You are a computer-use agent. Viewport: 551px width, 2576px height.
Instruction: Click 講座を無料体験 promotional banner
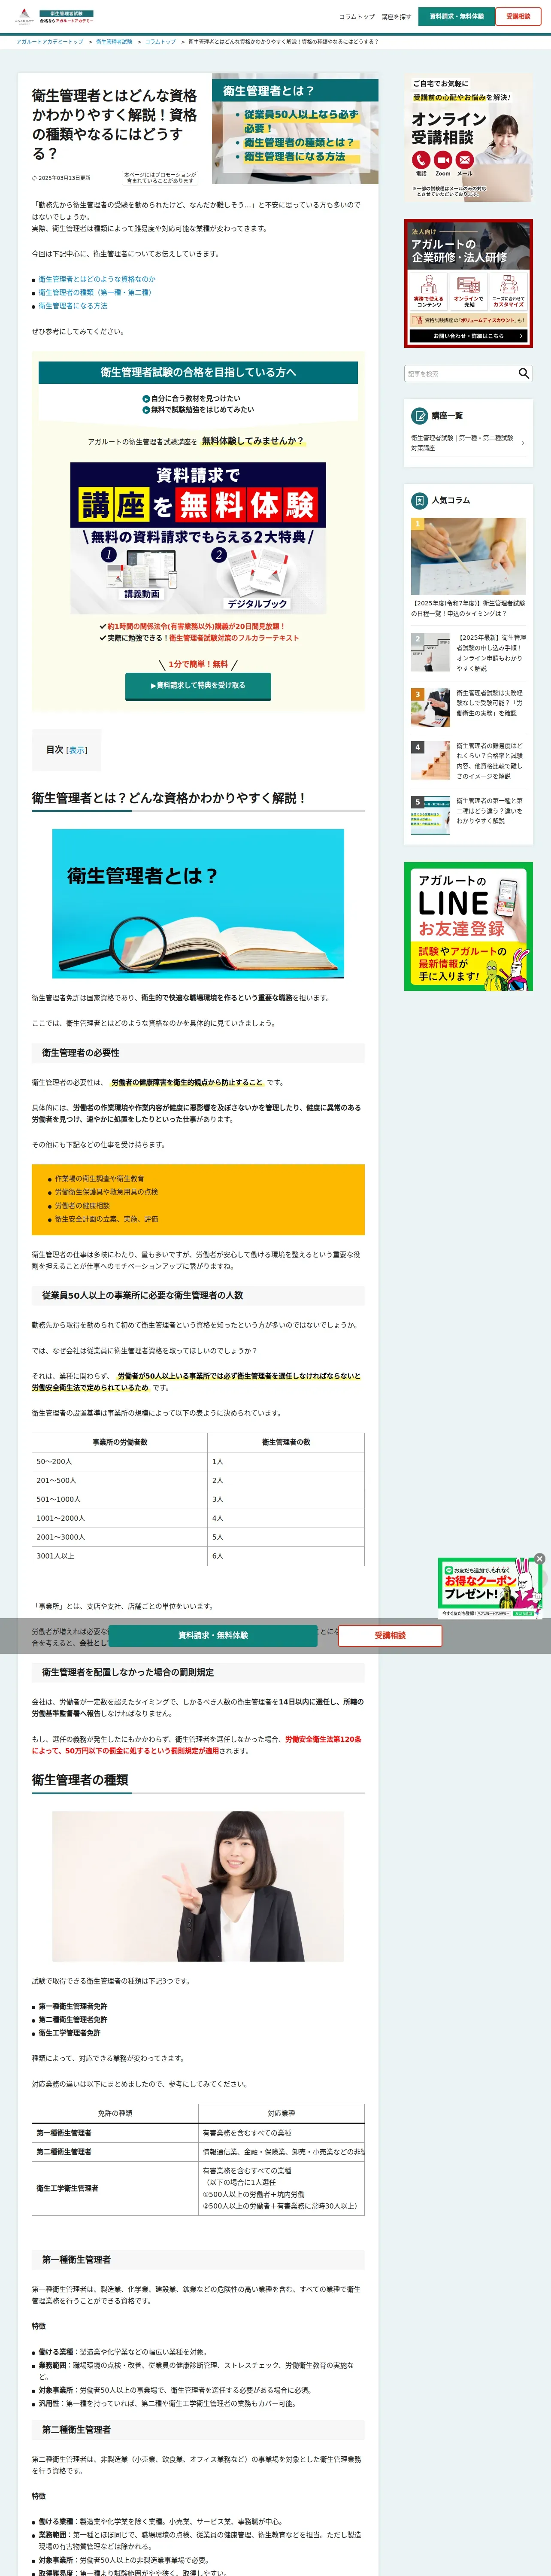[x=198, y=538]
